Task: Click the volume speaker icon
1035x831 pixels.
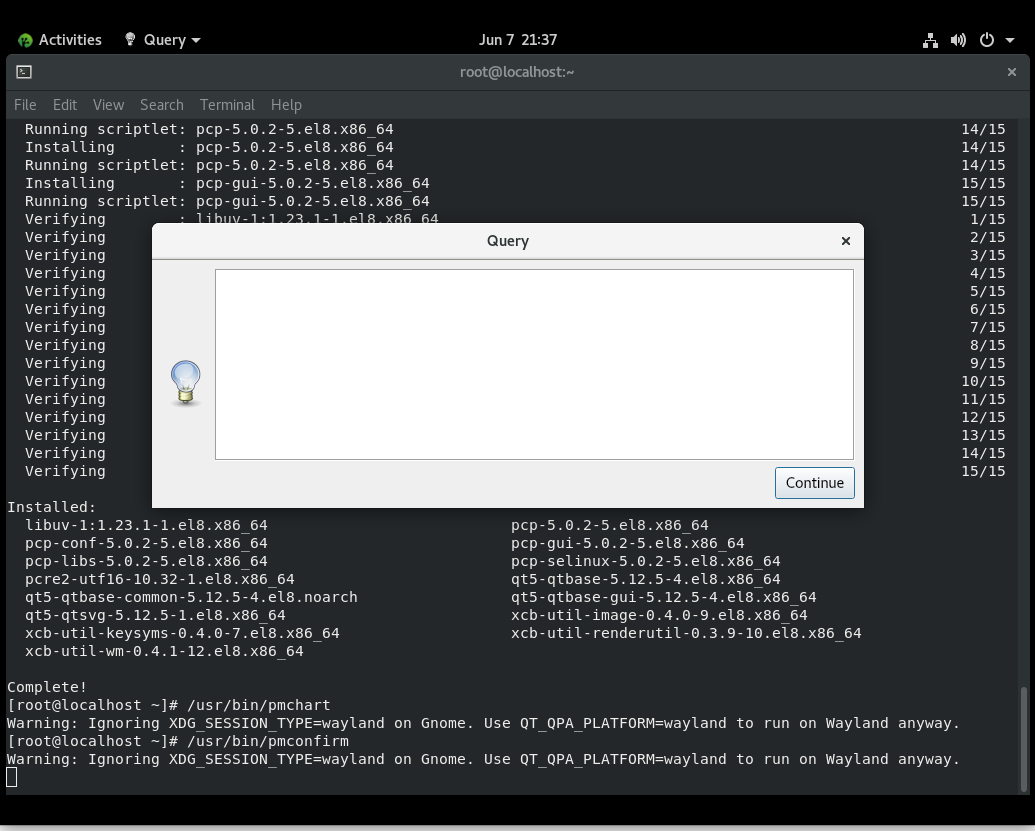Action: pos(958,40)
